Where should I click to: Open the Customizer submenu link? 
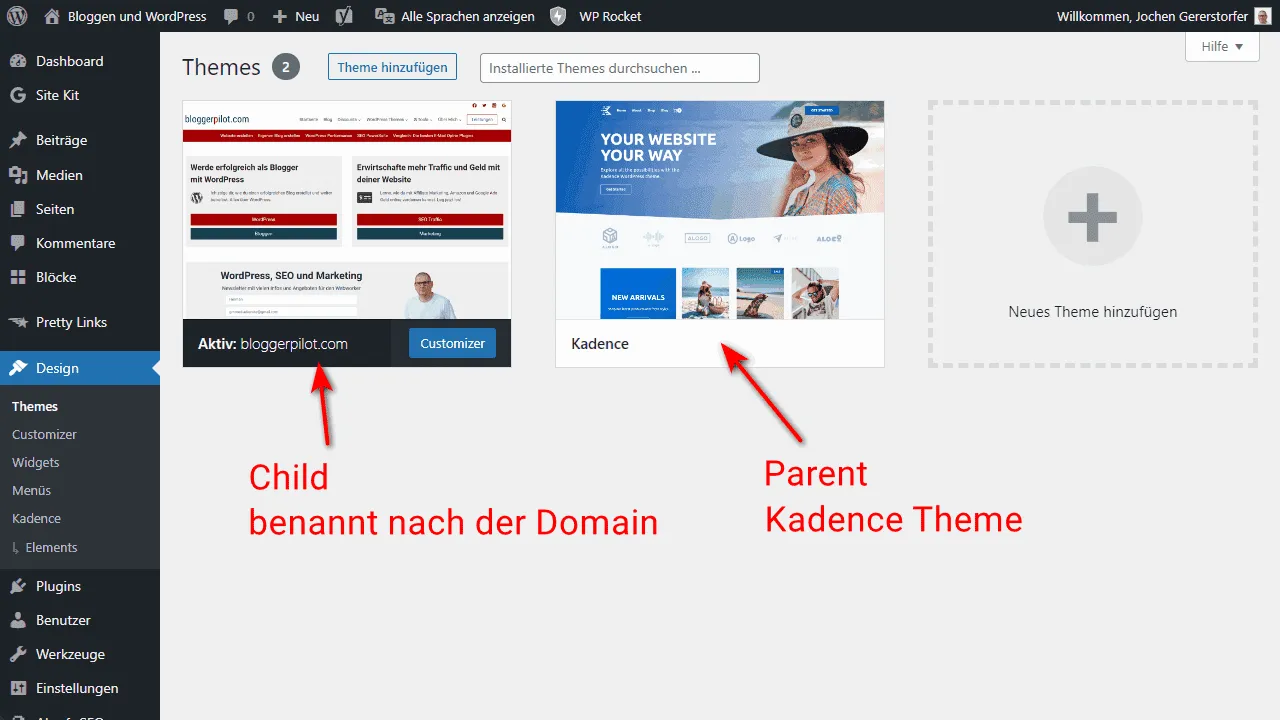point(44,434)
